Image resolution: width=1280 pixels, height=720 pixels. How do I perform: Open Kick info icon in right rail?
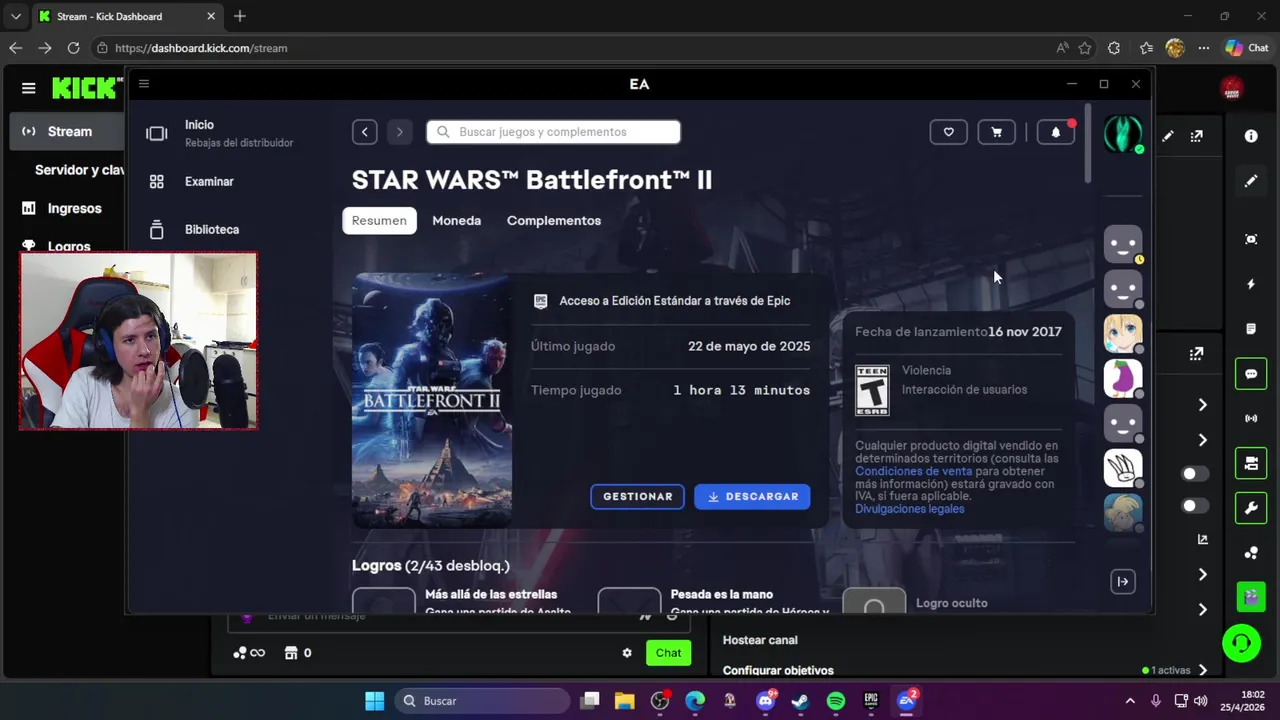click(1251, 136)
